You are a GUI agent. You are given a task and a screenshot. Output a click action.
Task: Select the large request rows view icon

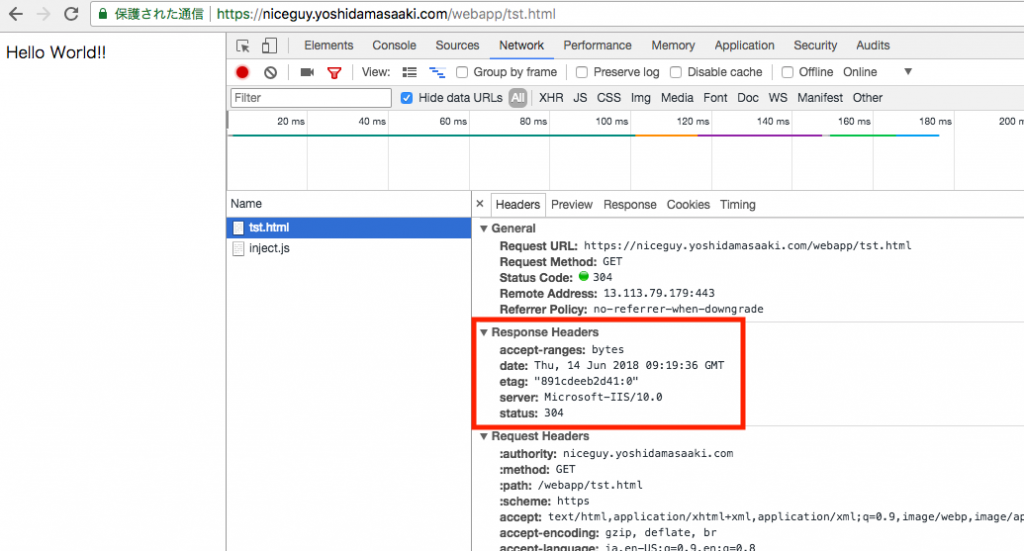click(409, 72)
